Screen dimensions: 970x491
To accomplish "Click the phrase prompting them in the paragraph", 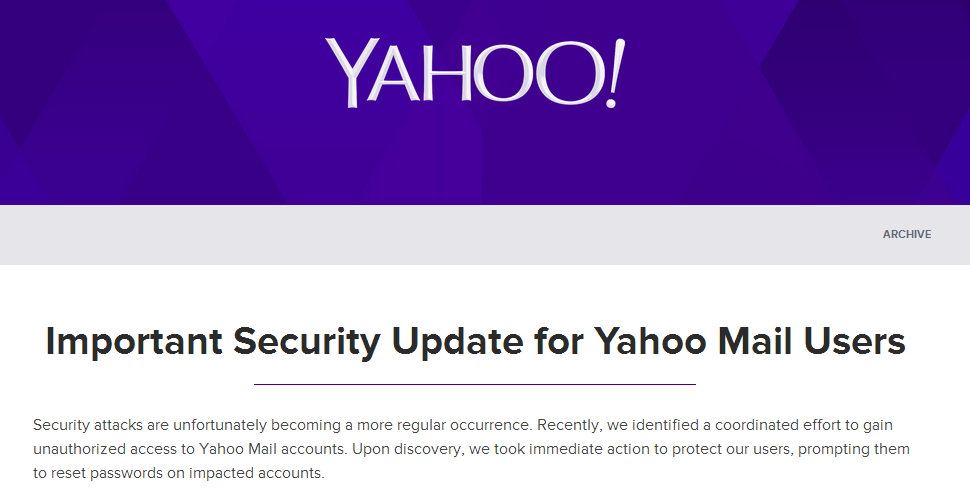I will click(854, 449).
